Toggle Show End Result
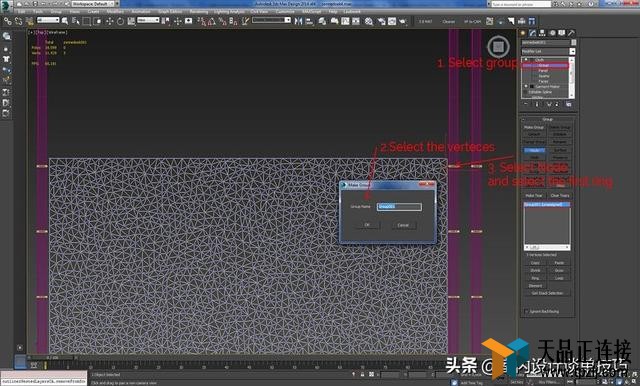The image size is (640, 386). pyautogui.click(x=537, y=104)
